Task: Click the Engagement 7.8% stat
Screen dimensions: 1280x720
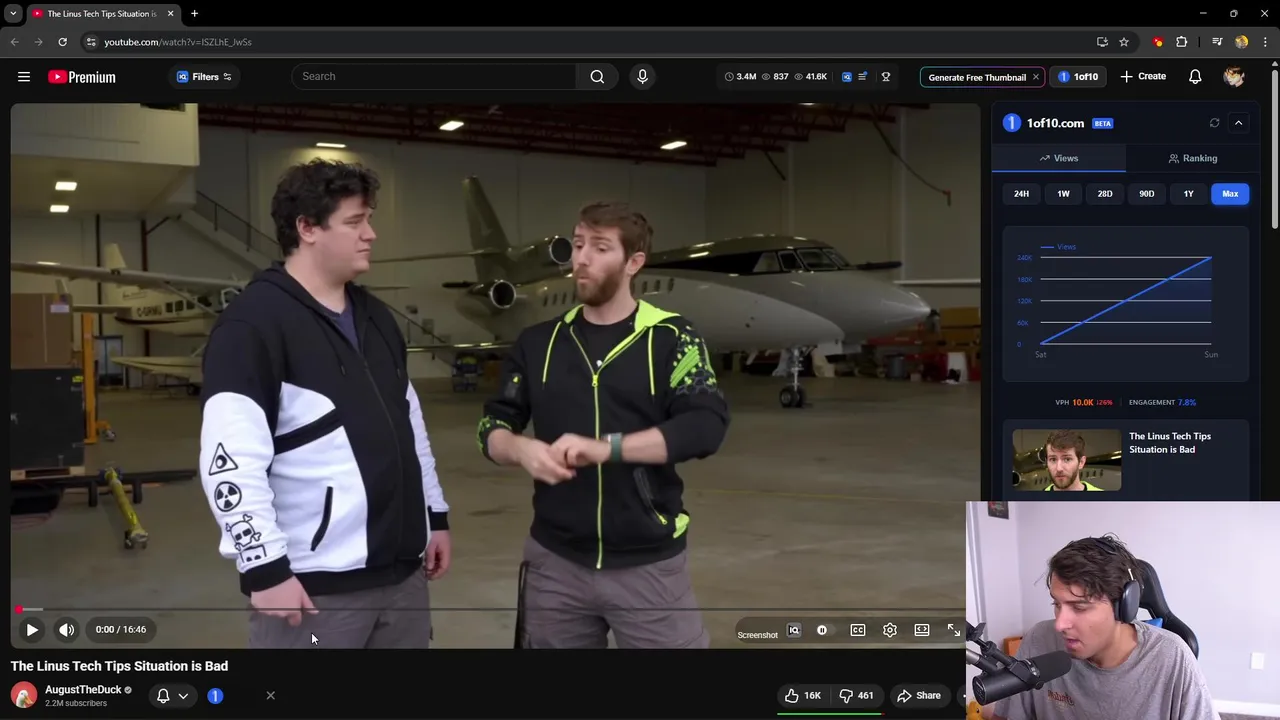Action: (1162, 402)
